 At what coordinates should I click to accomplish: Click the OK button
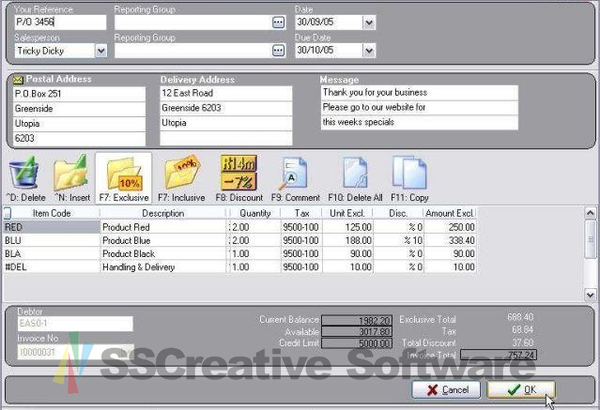click(x=521, y=390)
